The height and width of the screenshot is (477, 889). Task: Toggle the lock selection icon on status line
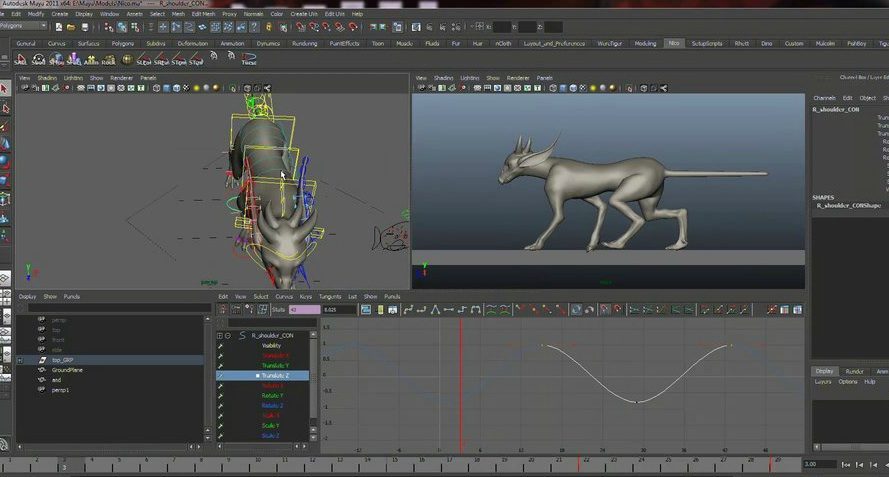269,27
